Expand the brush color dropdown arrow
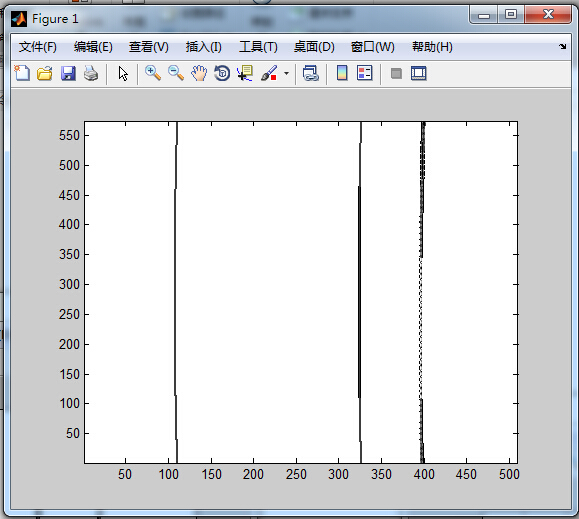Screen dimensions: 579x519 pyautogui.click(x=286, y=73)
